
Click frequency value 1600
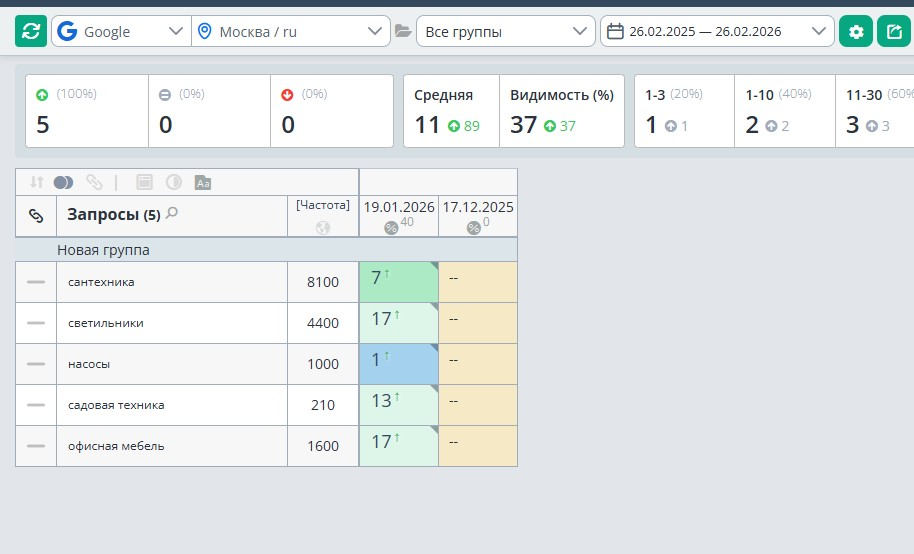point(323,446)
